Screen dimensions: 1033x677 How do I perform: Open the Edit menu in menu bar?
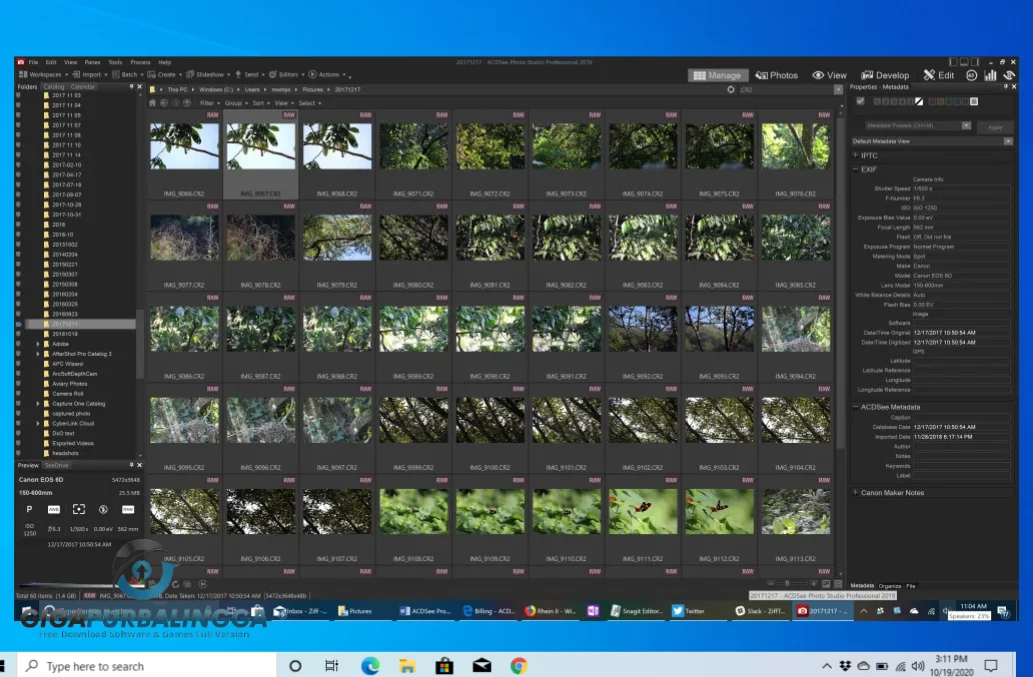point(51,63)
